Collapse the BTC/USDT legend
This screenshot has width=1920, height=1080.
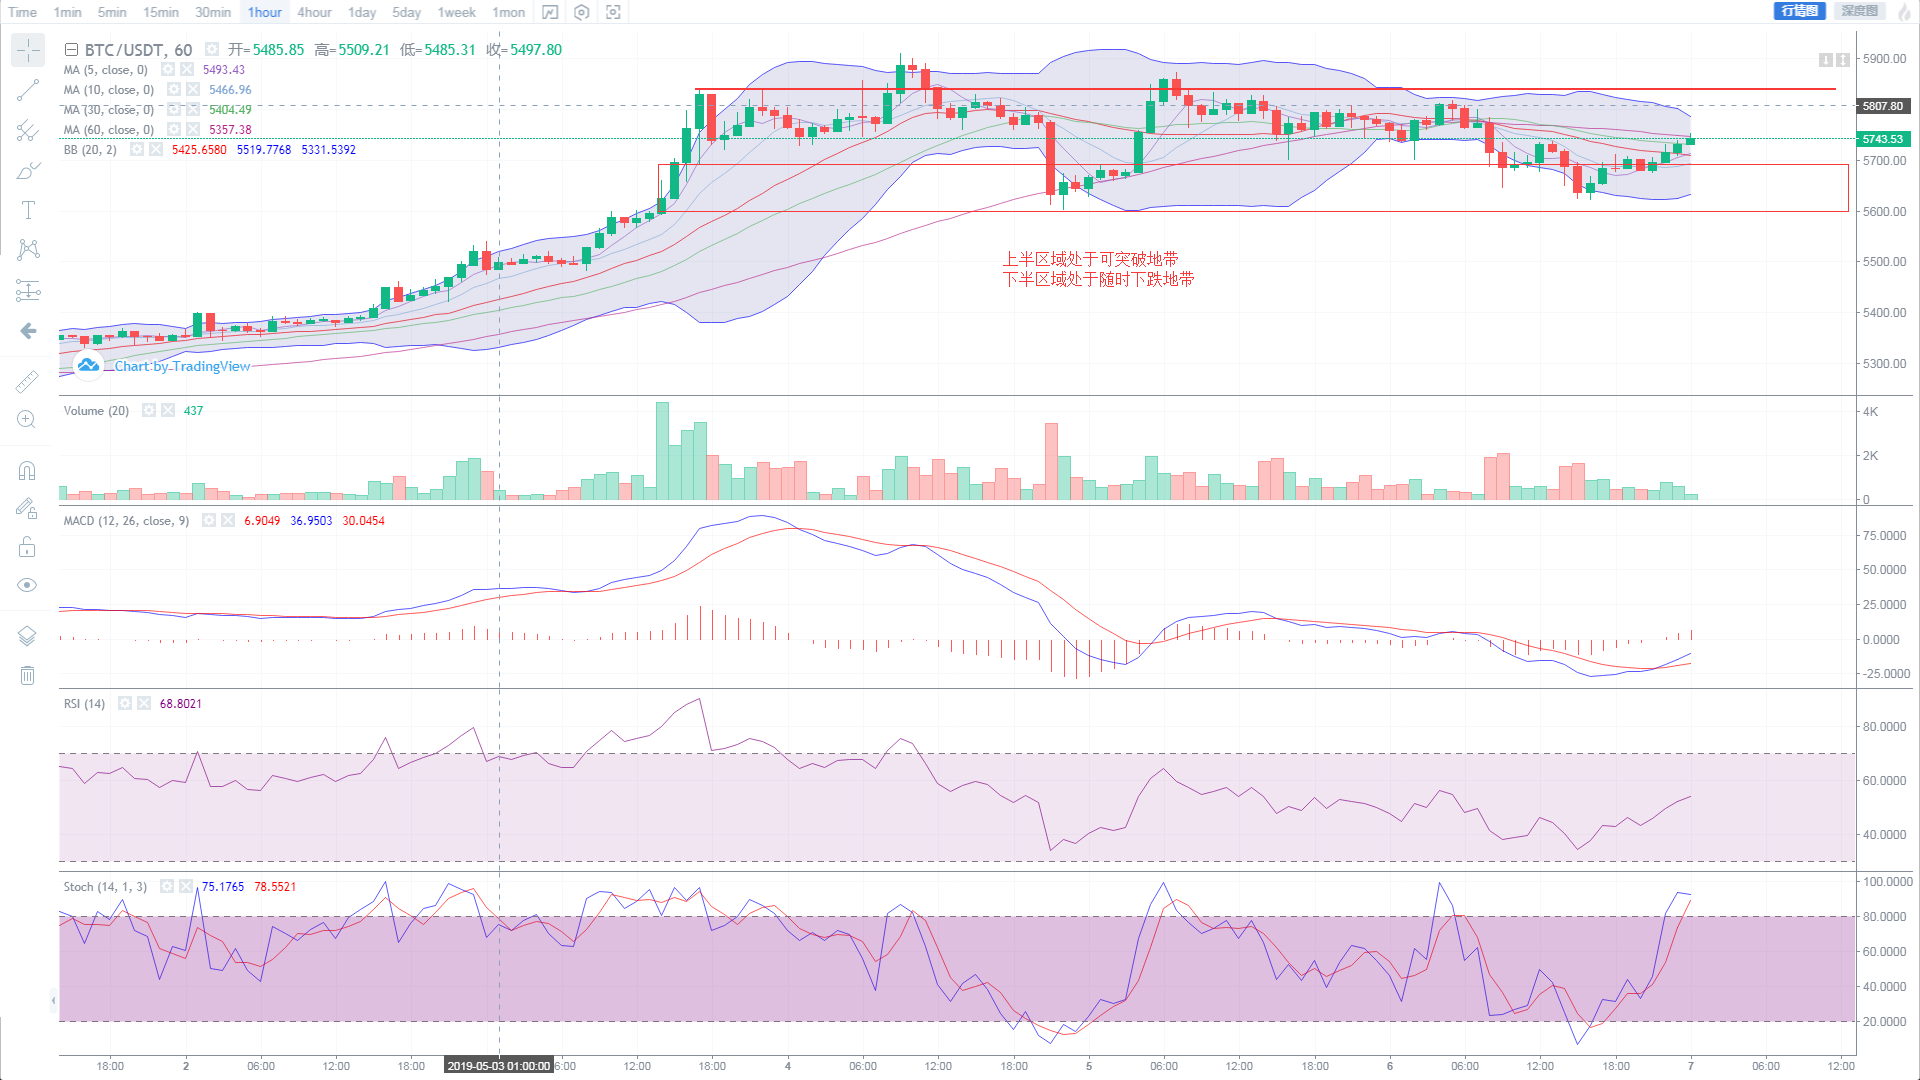[71, 50]
